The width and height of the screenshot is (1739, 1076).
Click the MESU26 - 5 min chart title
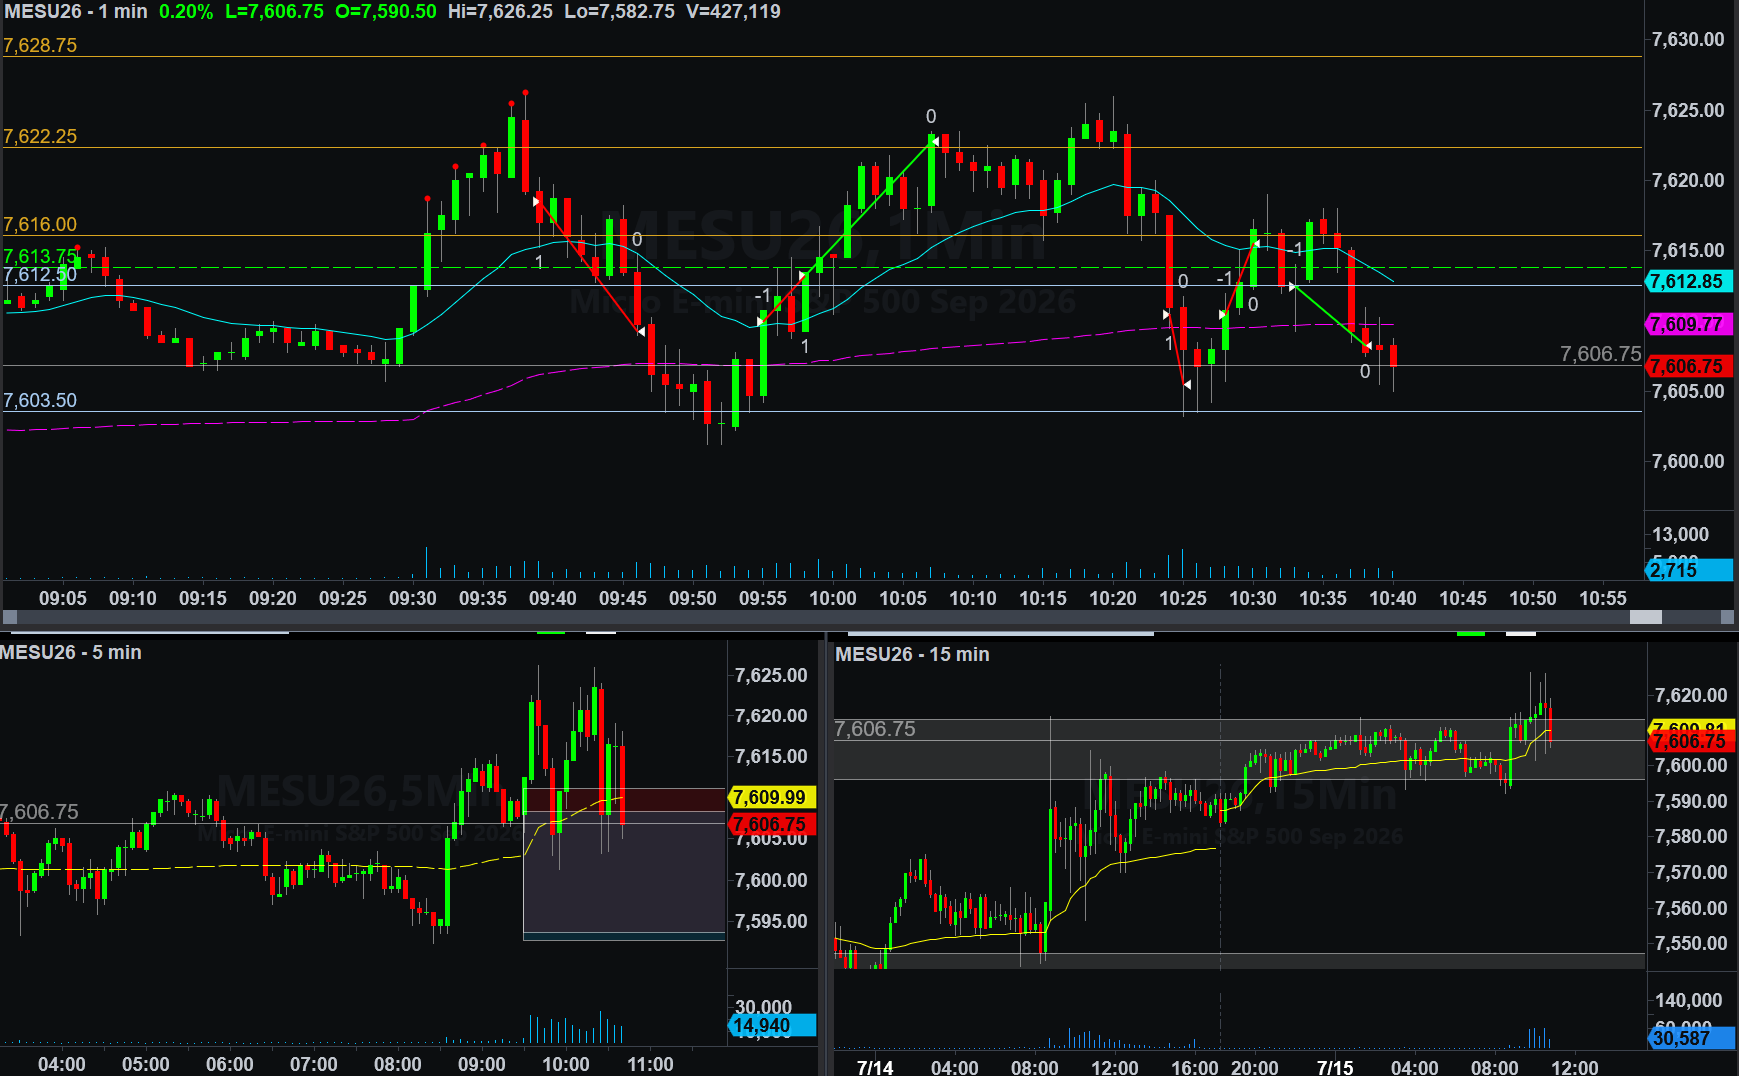click(71, 652)
